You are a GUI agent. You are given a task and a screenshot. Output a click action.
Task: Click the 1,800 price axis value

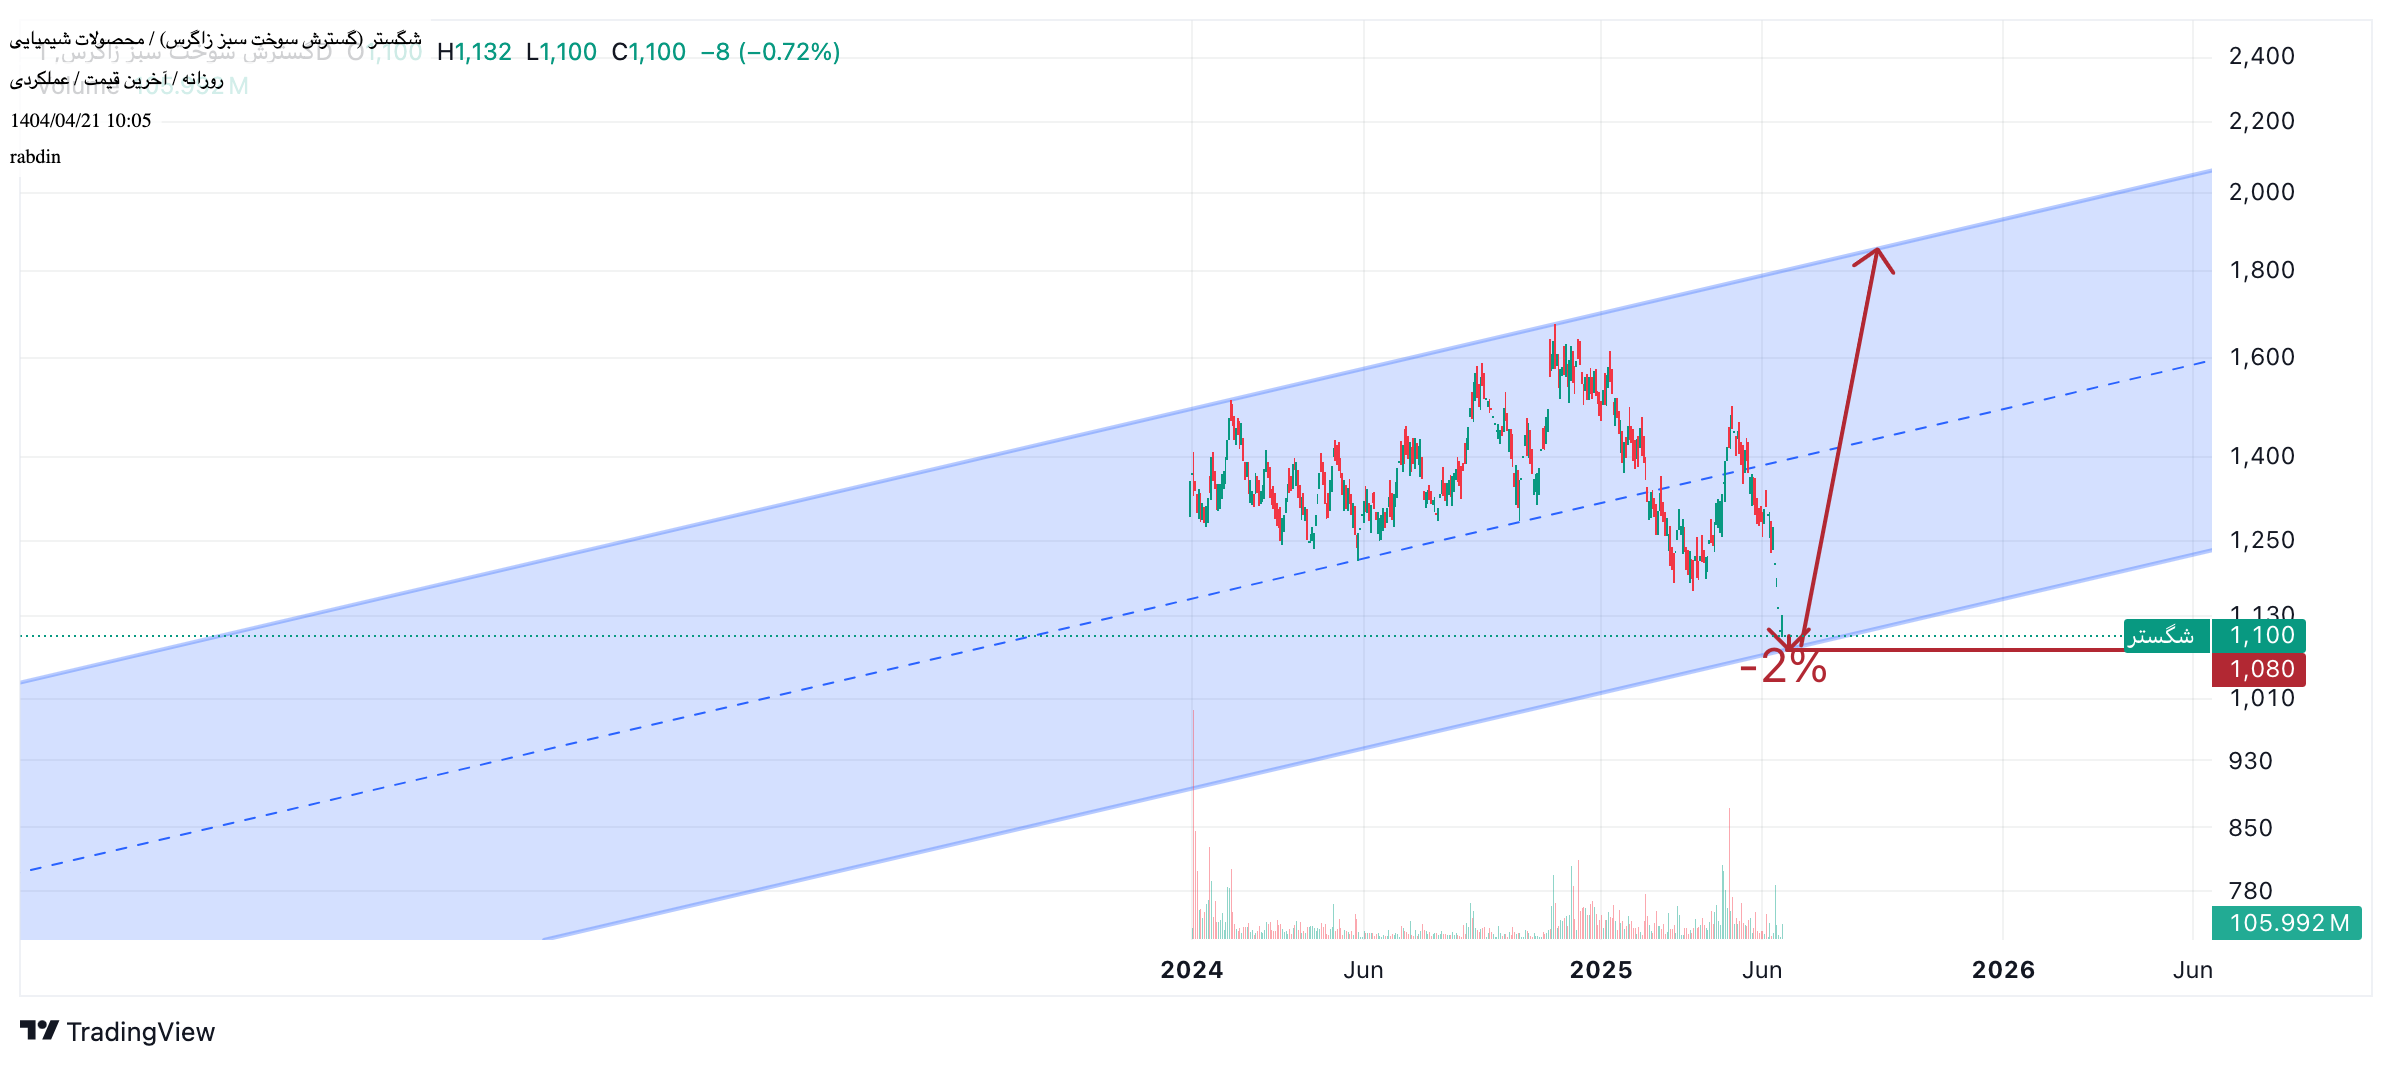[2262, 270]
